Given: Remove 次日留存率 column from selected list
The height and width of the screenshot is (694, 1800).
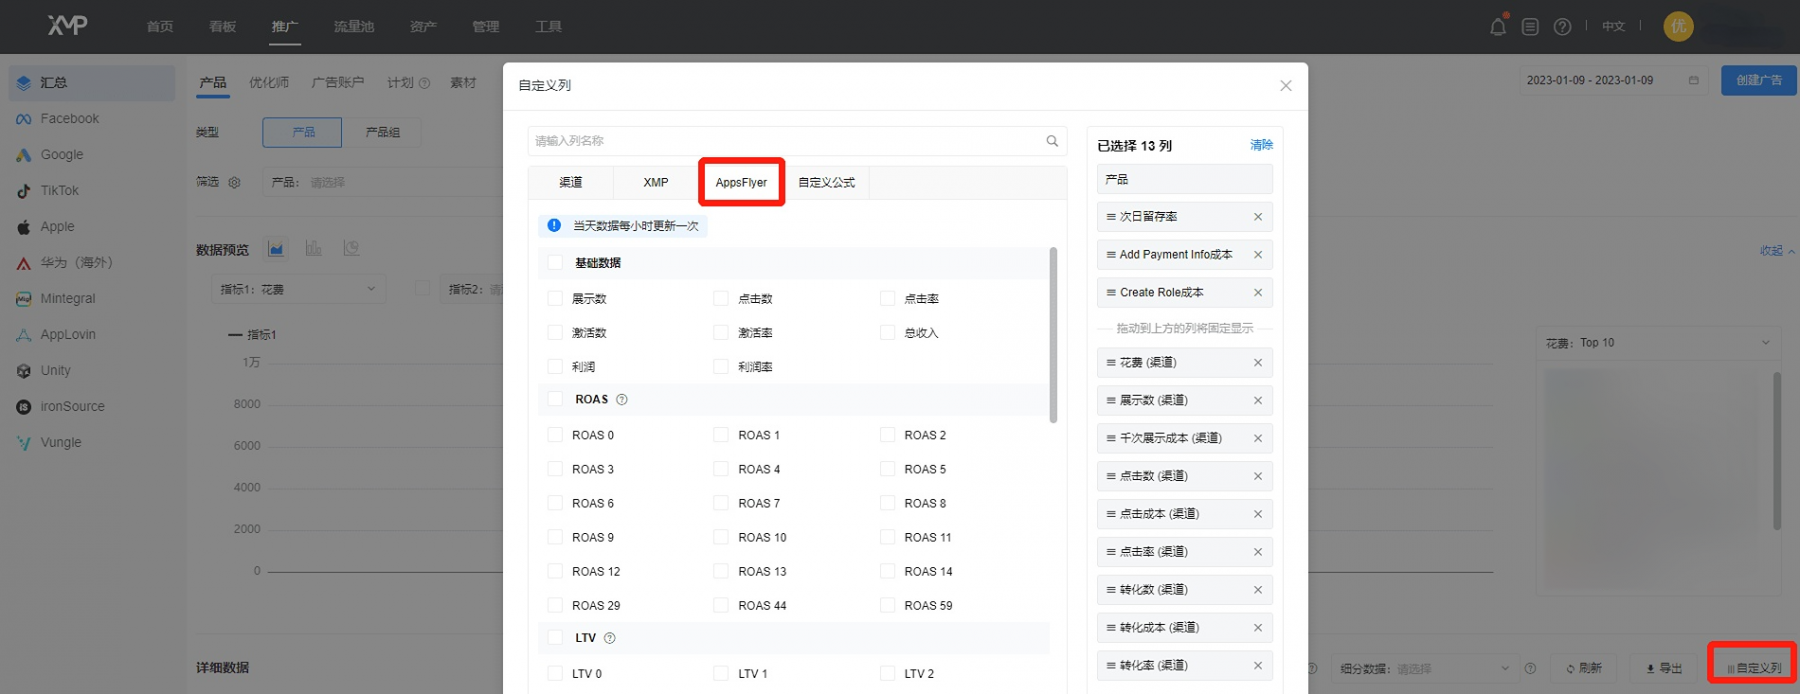Looking at the screenshot, I should [1258, 217].
